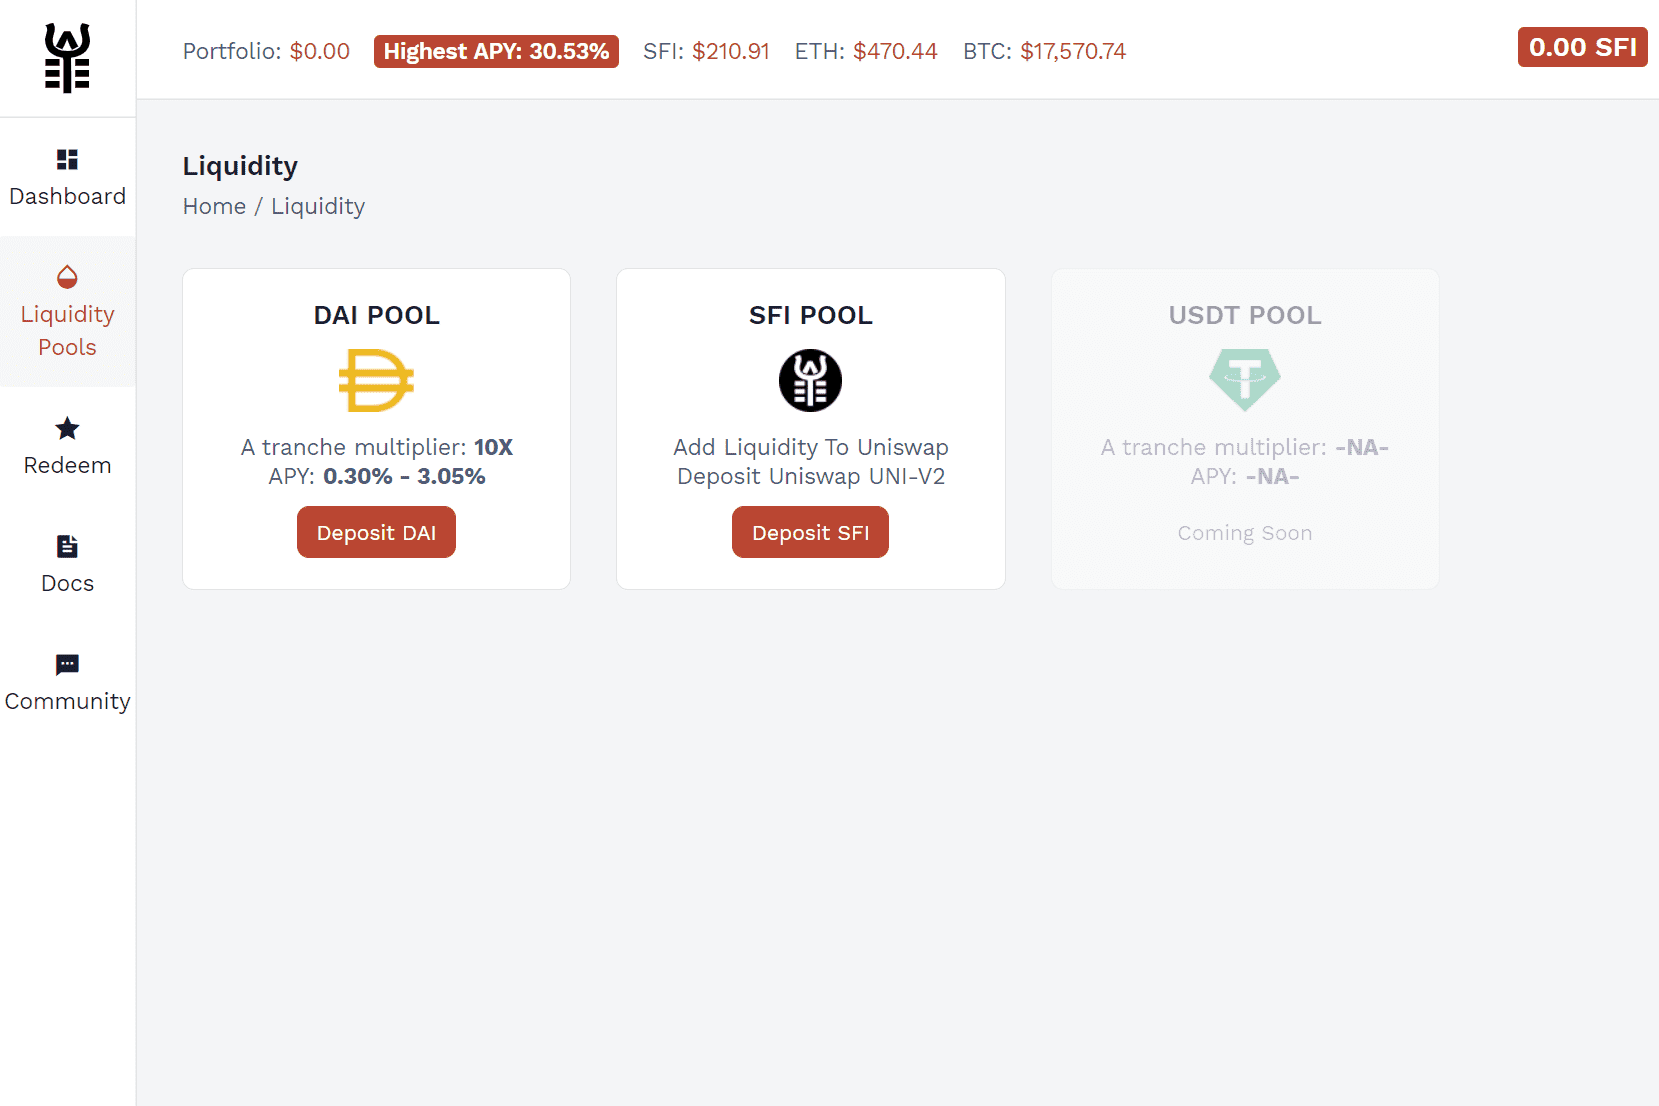Click the USDT Tether icon
Image resolution: width=1659 pixels, height=1106 pixels.
1244,380
